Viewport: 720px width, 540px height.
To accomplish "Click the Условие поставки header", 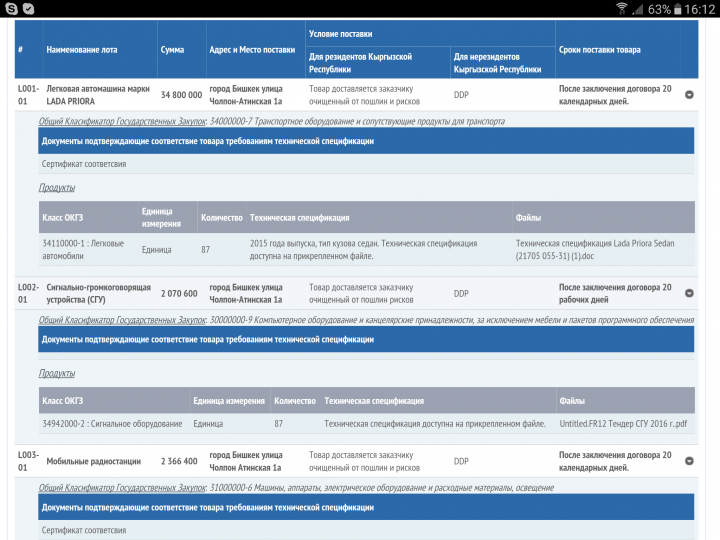I will point(340,34).
